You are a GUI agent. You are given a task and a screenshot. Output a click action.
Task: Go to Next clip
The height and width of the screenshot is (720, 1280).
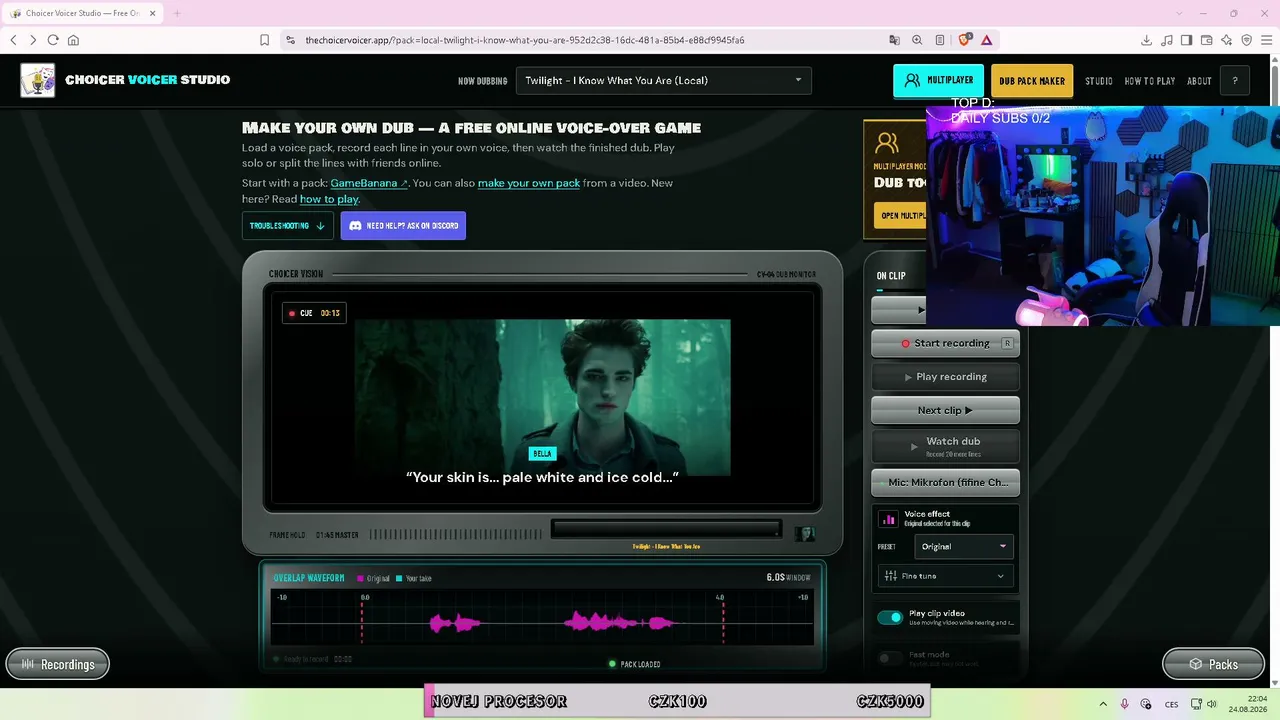[946, 410]
